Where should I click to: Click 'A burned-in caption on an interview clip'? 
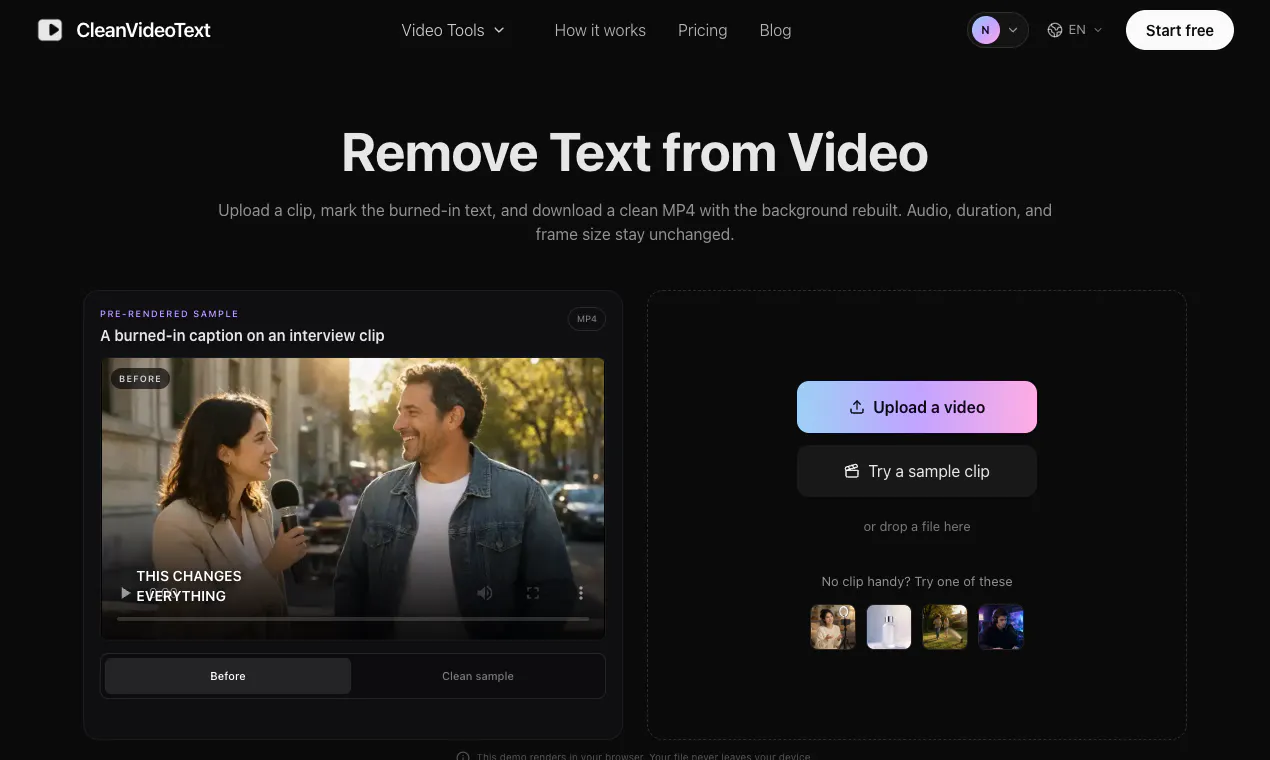coord(242,336)
